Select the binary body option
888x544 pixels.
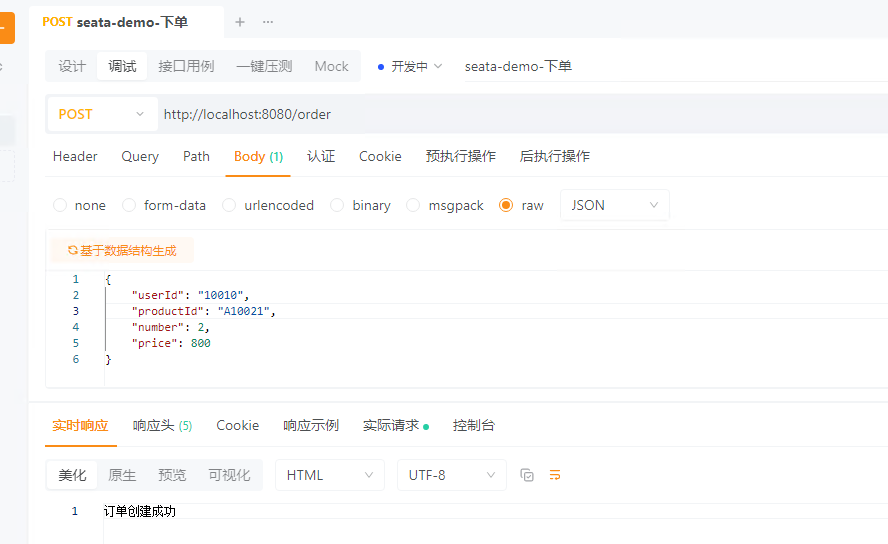337,205
